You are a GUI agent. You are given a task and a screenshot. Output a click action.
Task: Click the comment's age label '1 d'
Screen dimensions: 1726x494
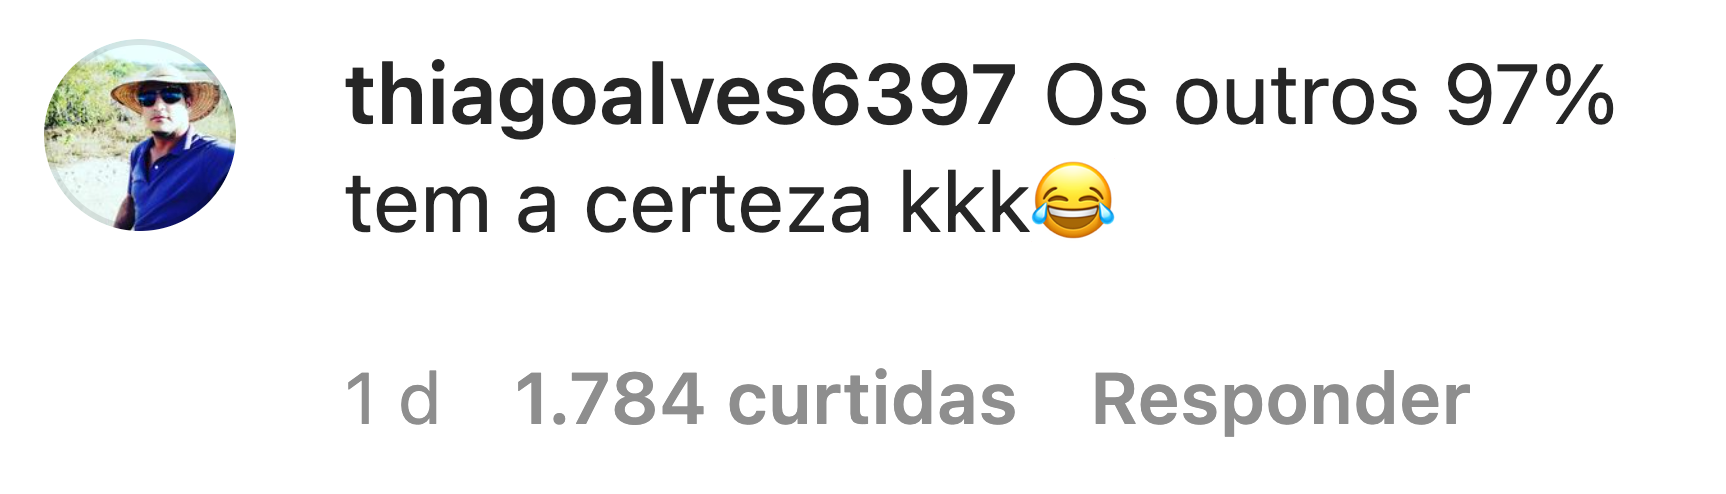[392, 399]
